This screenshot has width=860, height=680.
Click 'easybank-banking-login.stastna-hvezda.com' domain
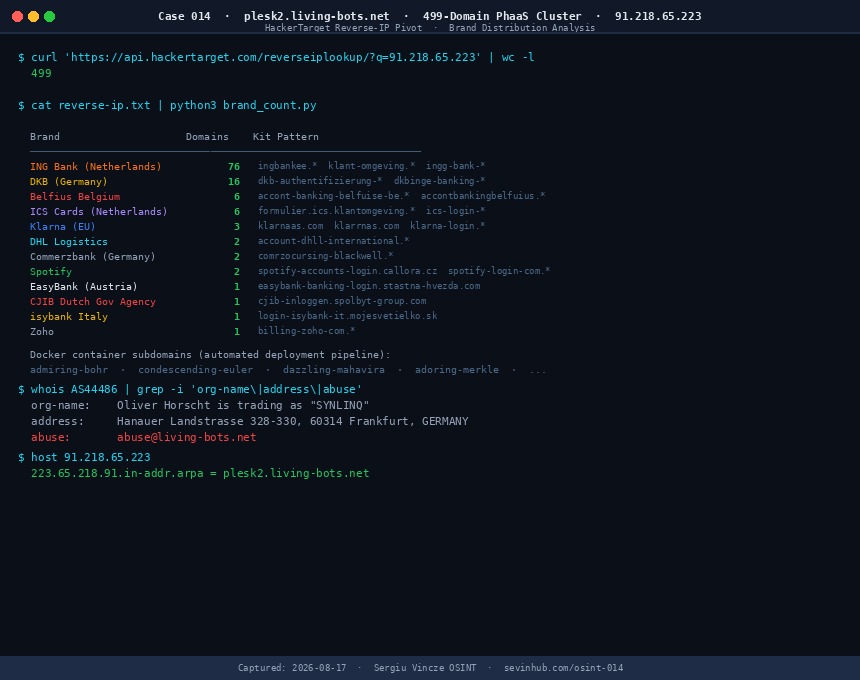click(369, 286)
